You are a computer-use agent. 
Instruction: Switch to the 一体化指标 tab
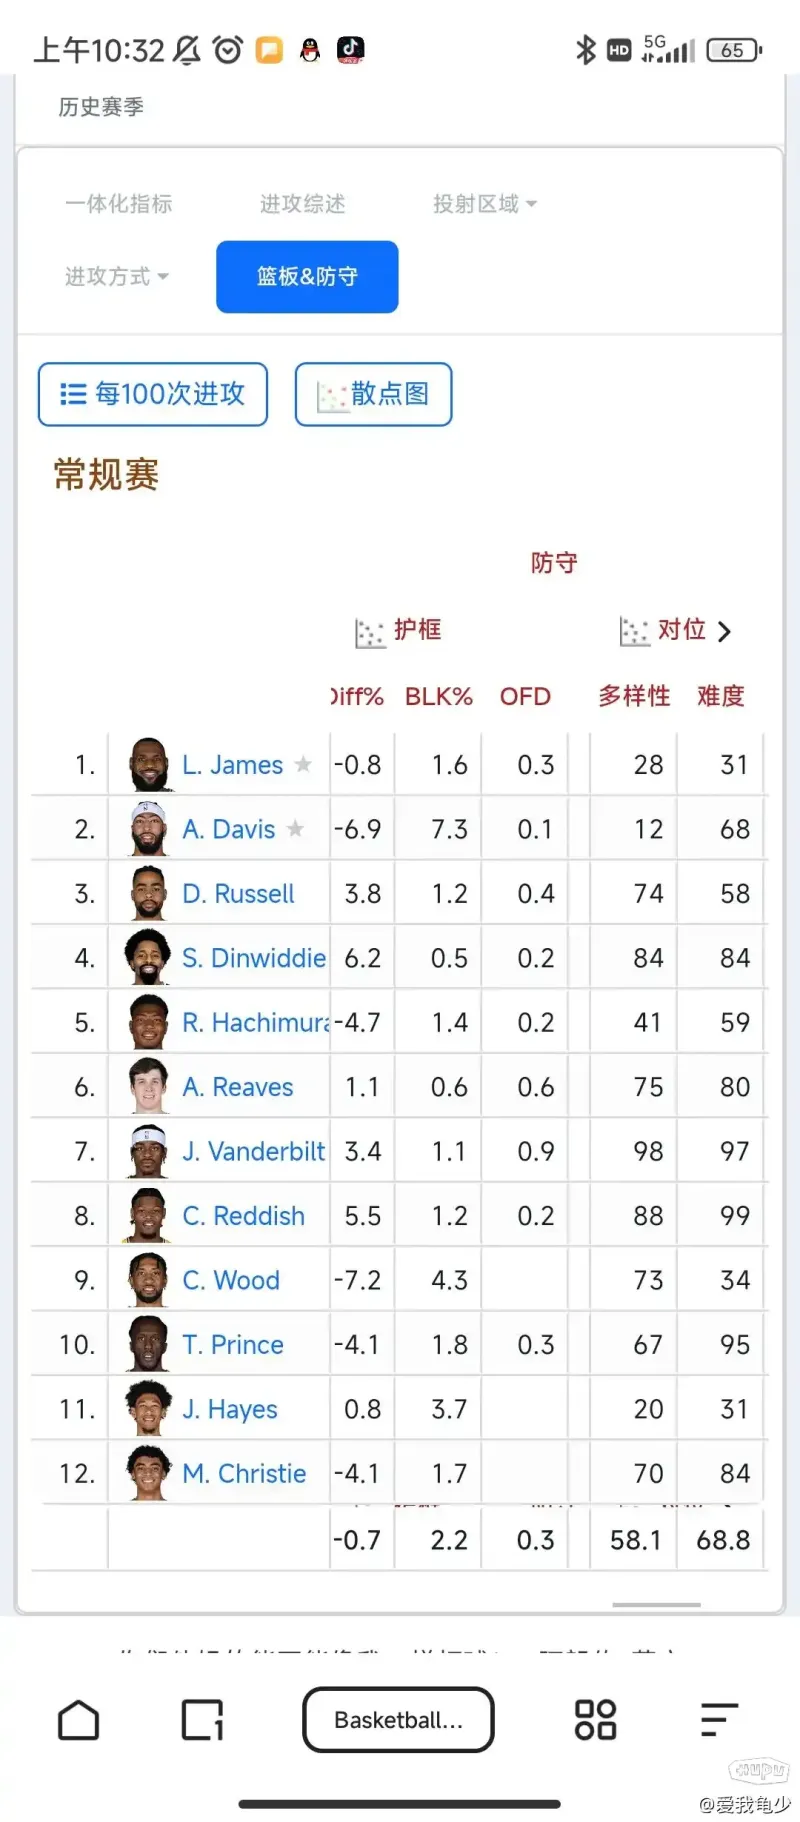(120, 203)
